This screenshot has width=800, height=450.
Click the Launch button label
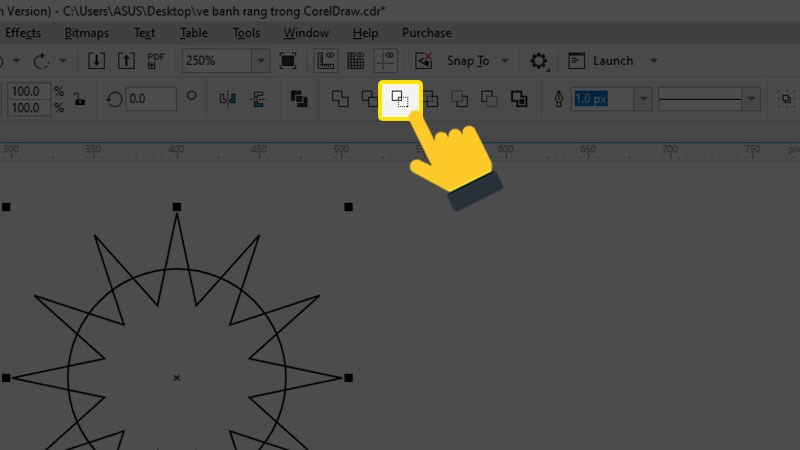pyautogui.click(x=613, y=61)
